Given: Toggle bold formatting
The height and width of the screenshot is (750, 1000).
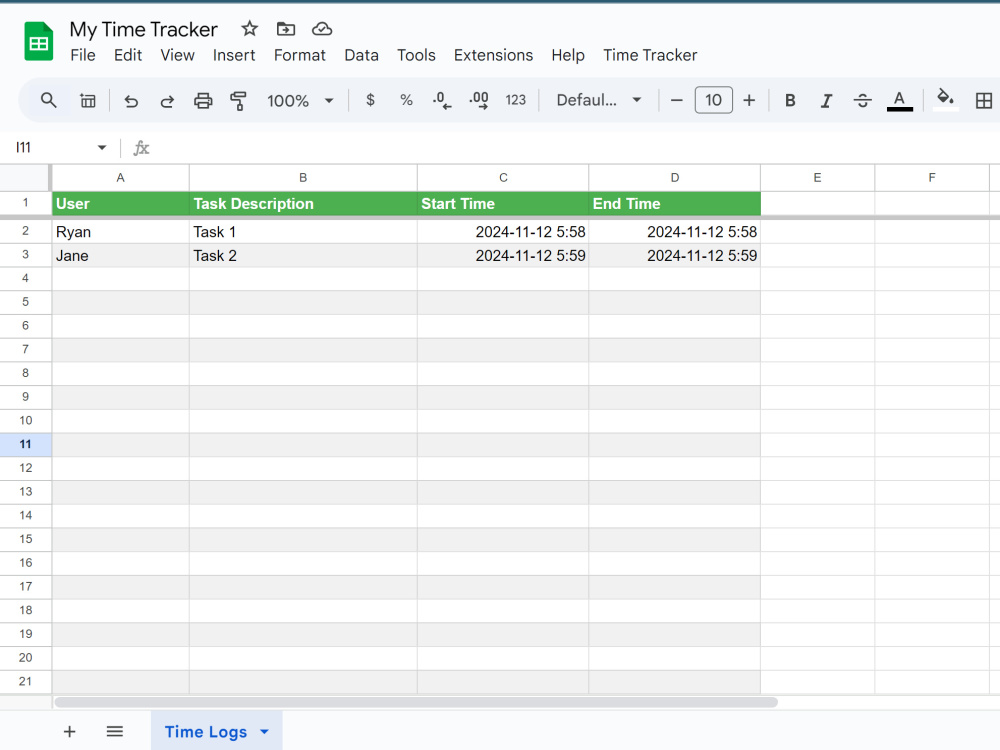Looking at the screenshot, I should tap(790, 100).
